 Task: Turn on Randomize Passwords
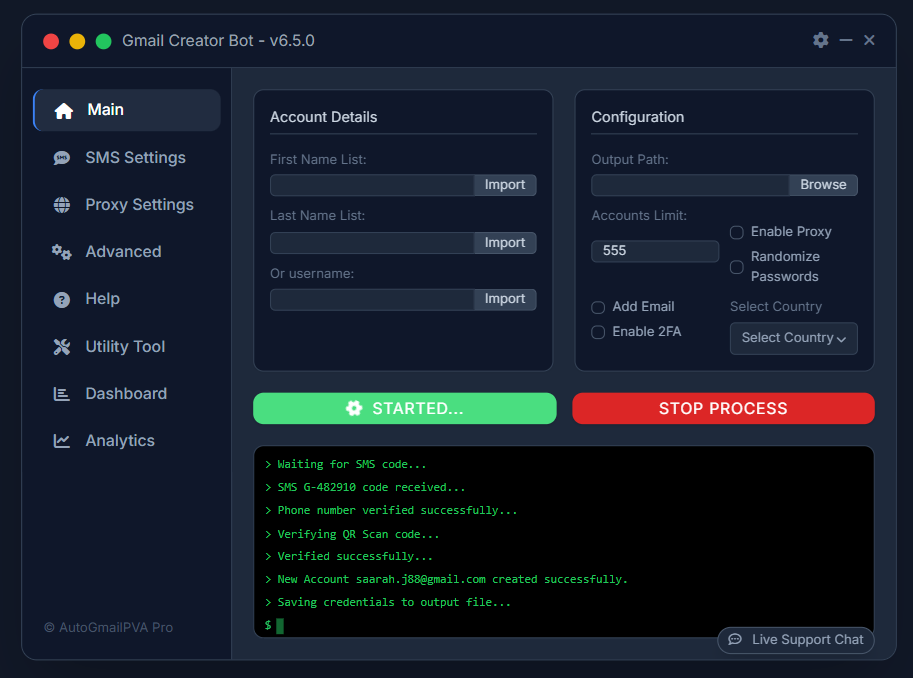pyautogui.click(x=736, y=266)
